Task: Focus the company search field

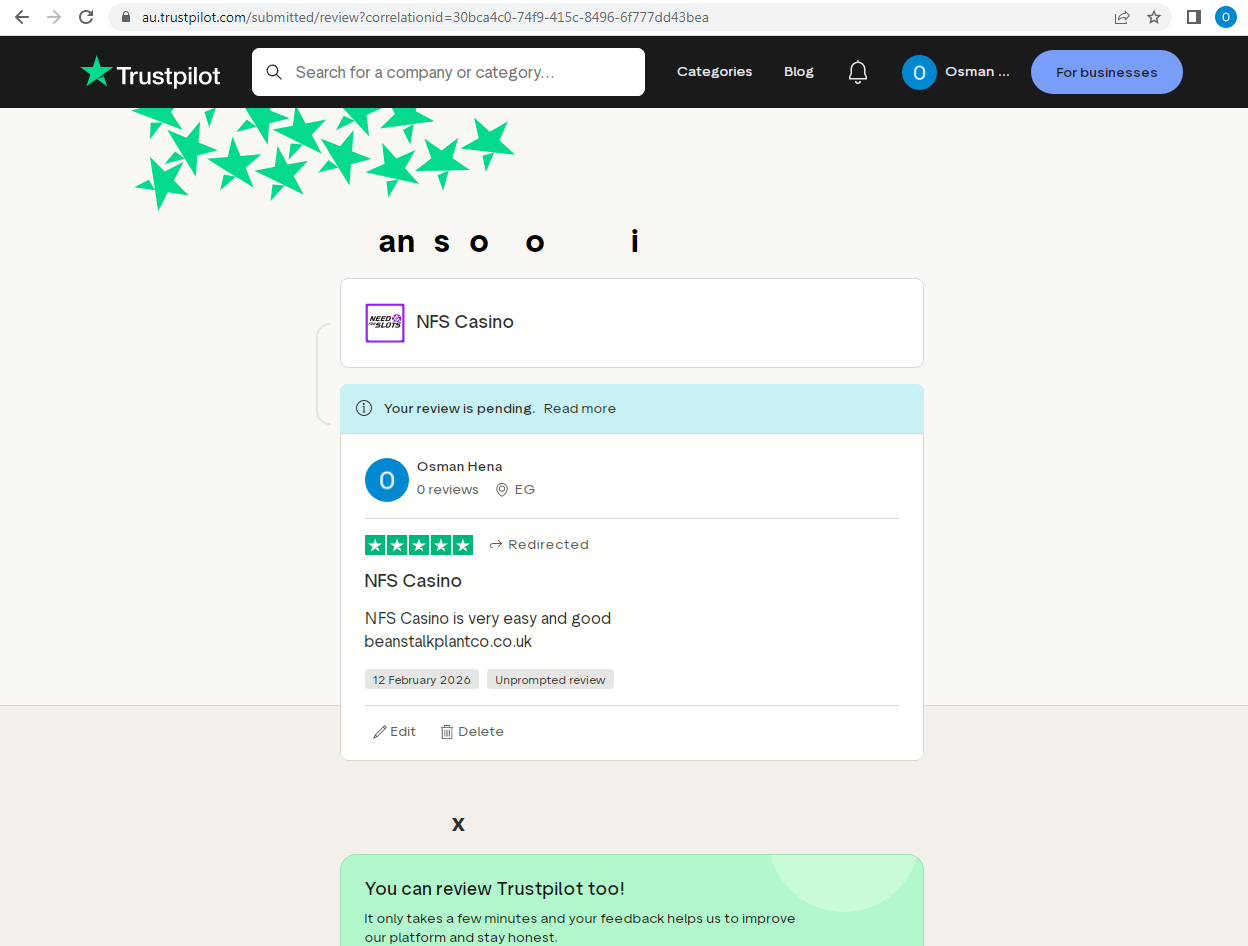Action: click(448, 72)
